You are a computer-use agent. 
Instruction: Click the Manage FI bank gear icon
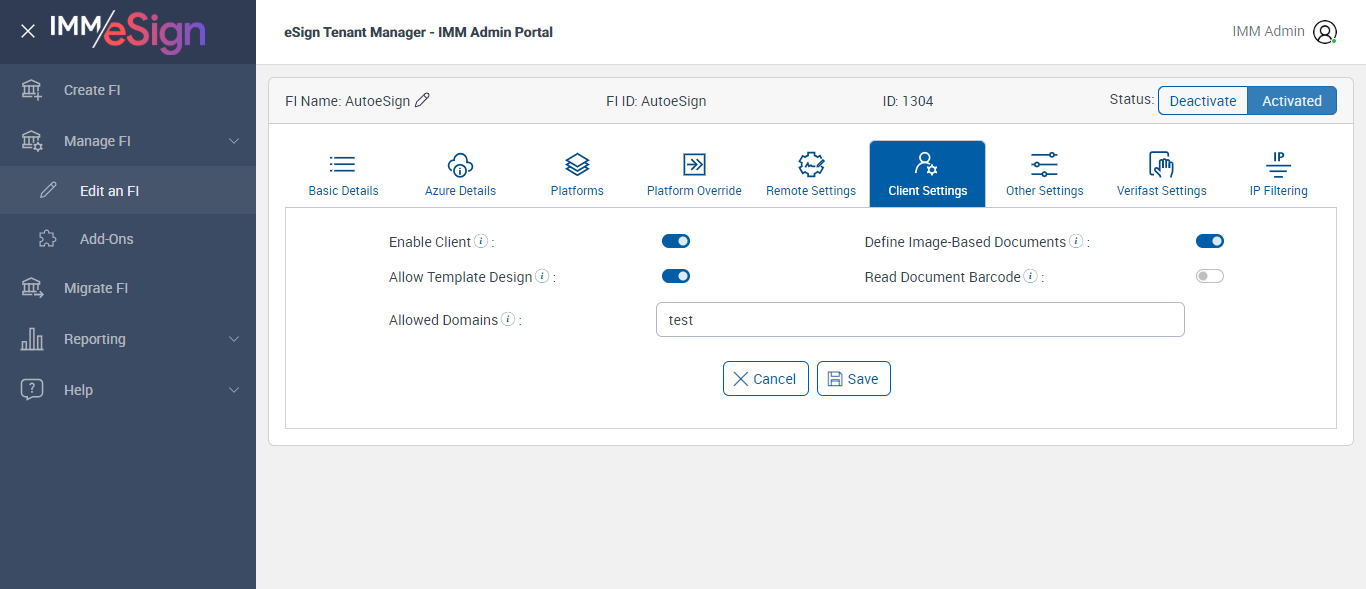(32, 141)
